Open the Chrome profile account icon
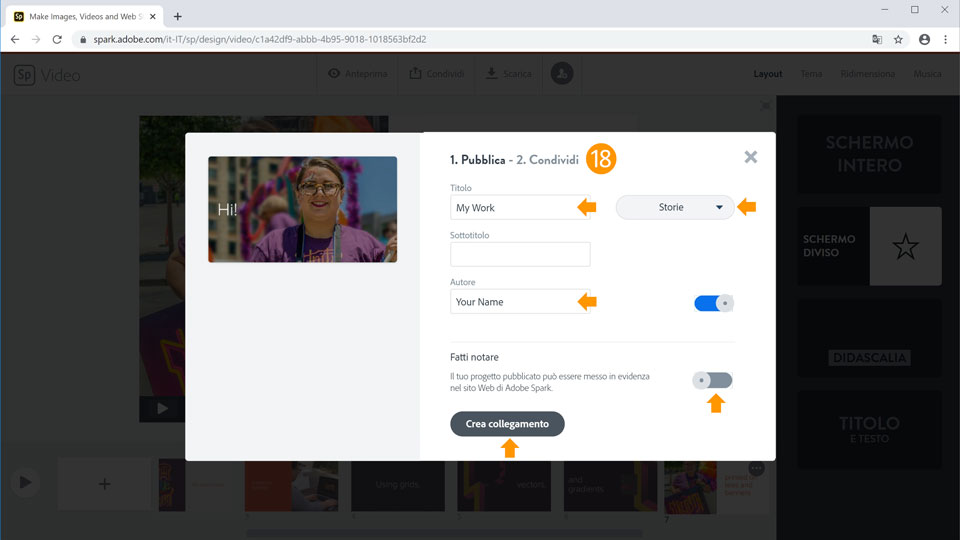The image size is (960, 540). [x=924, y=39]
